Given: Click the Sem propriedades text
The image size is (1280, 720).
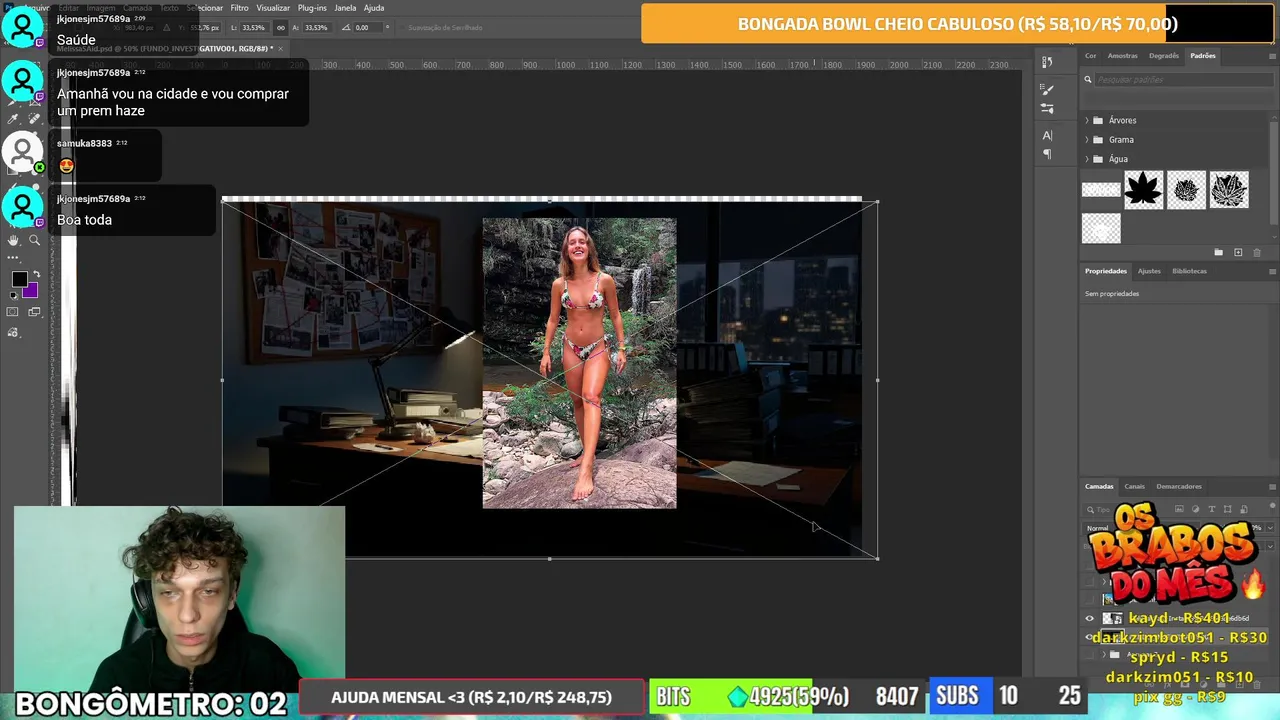Looking at the screenshot, I should 1112,294.
